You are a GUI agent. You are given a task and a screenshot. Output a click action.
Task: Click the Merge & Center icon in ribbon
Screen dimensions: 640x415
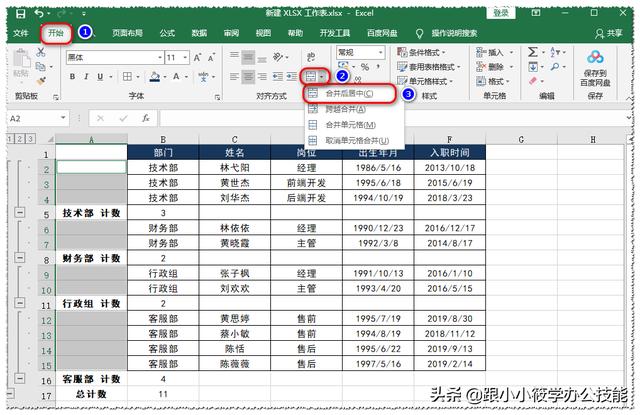click(311, 76)
